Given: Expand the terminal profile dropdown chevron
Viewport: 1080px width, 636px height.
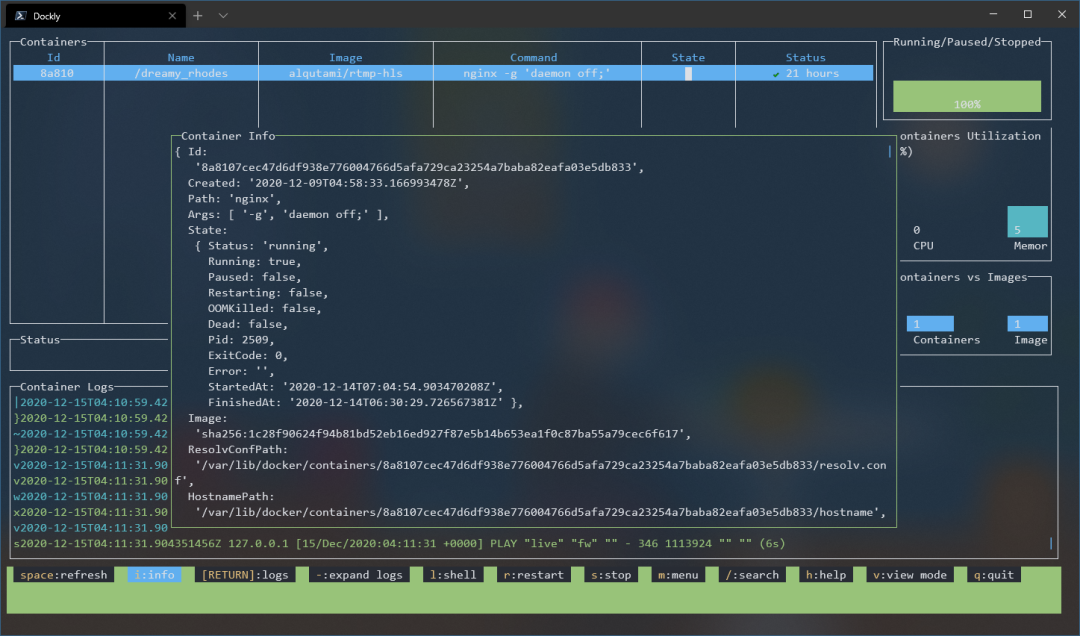Looking at the screenshot, I should 223,15.
